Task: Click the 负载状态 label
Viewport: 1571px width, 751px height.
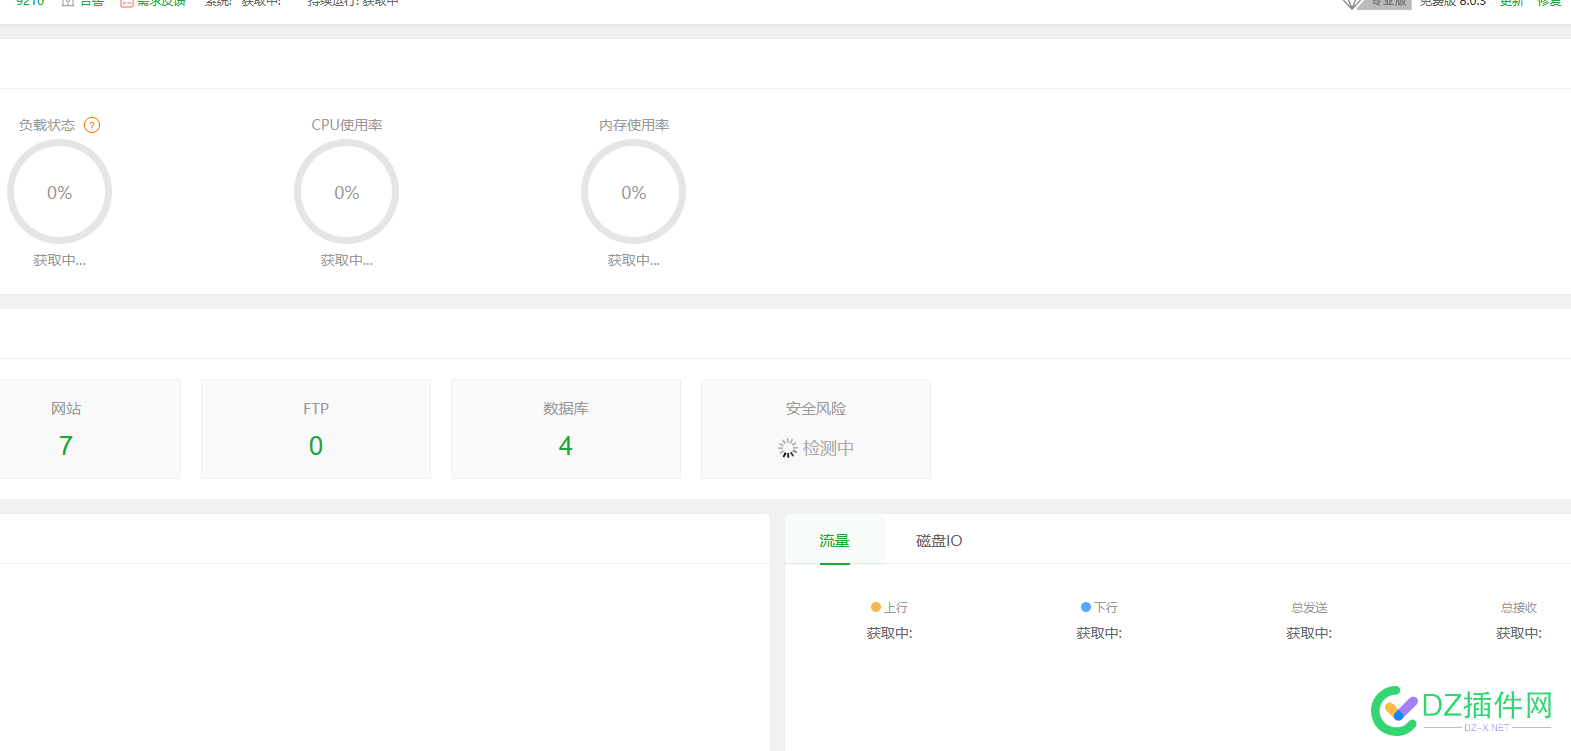Action: pyautogui.click(x=47, y=125)
